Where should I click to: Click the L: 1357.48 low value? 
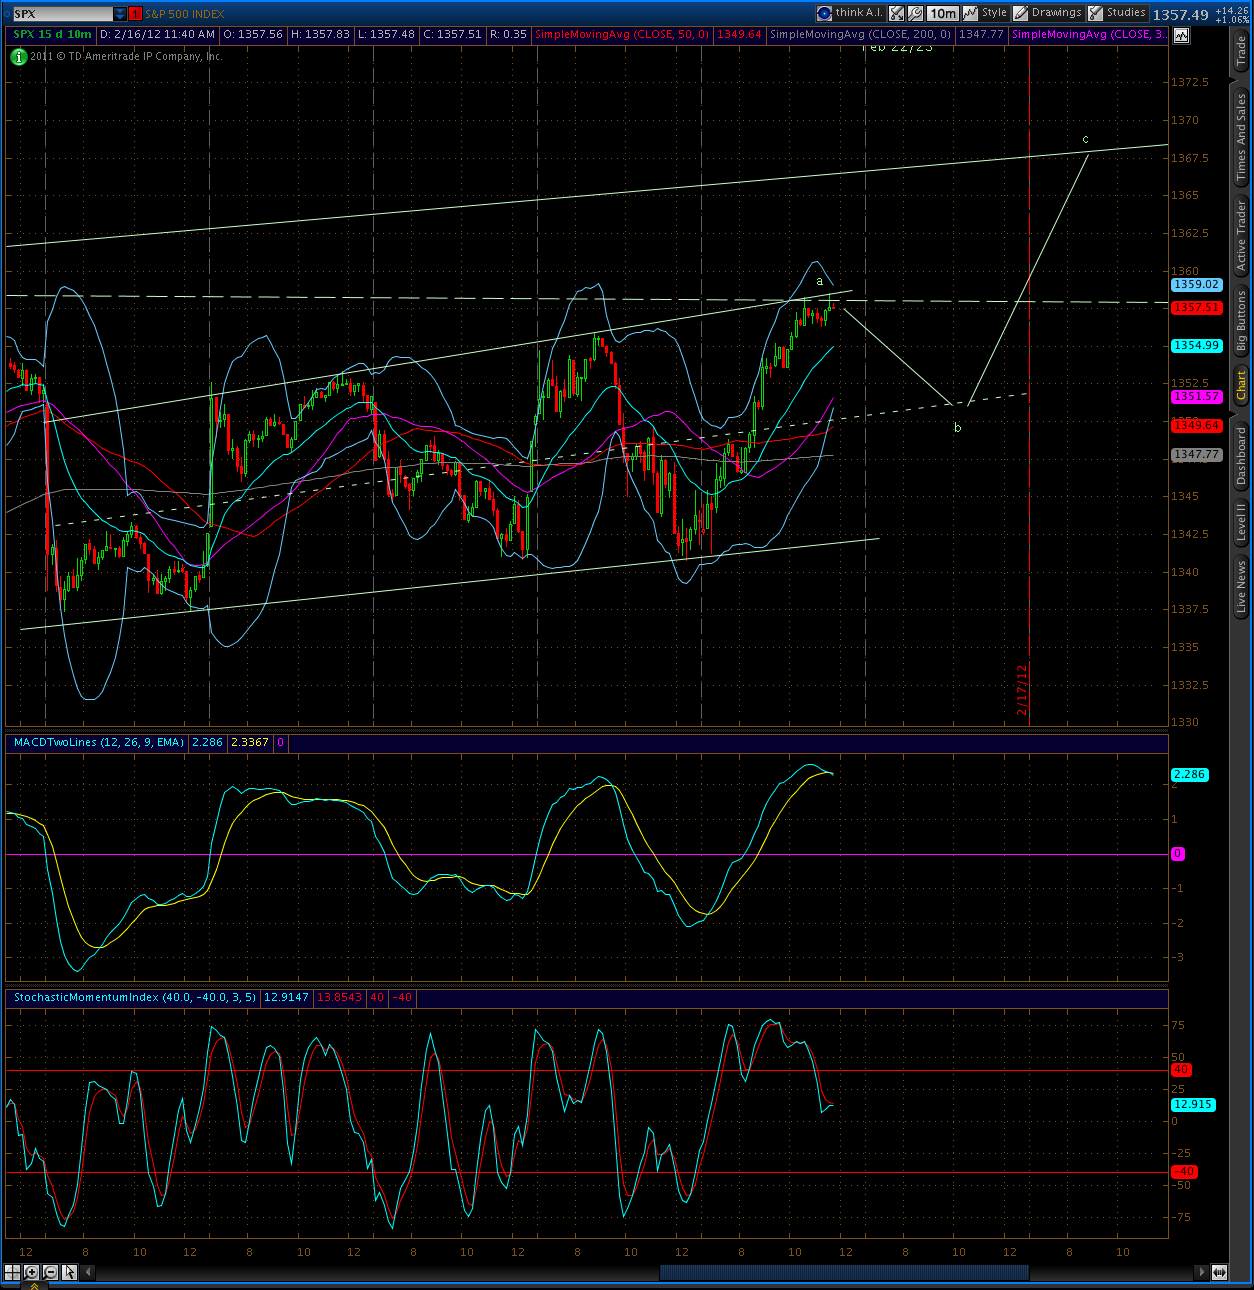387,35
